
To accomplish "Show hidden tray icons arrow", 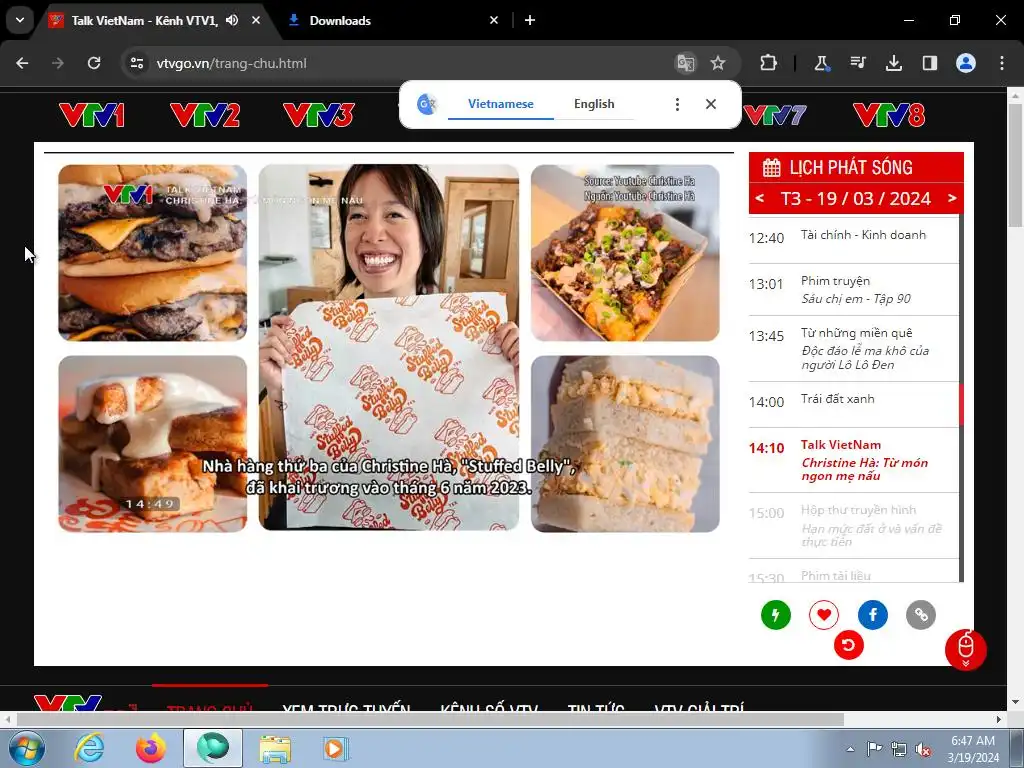I will point(850,750).
